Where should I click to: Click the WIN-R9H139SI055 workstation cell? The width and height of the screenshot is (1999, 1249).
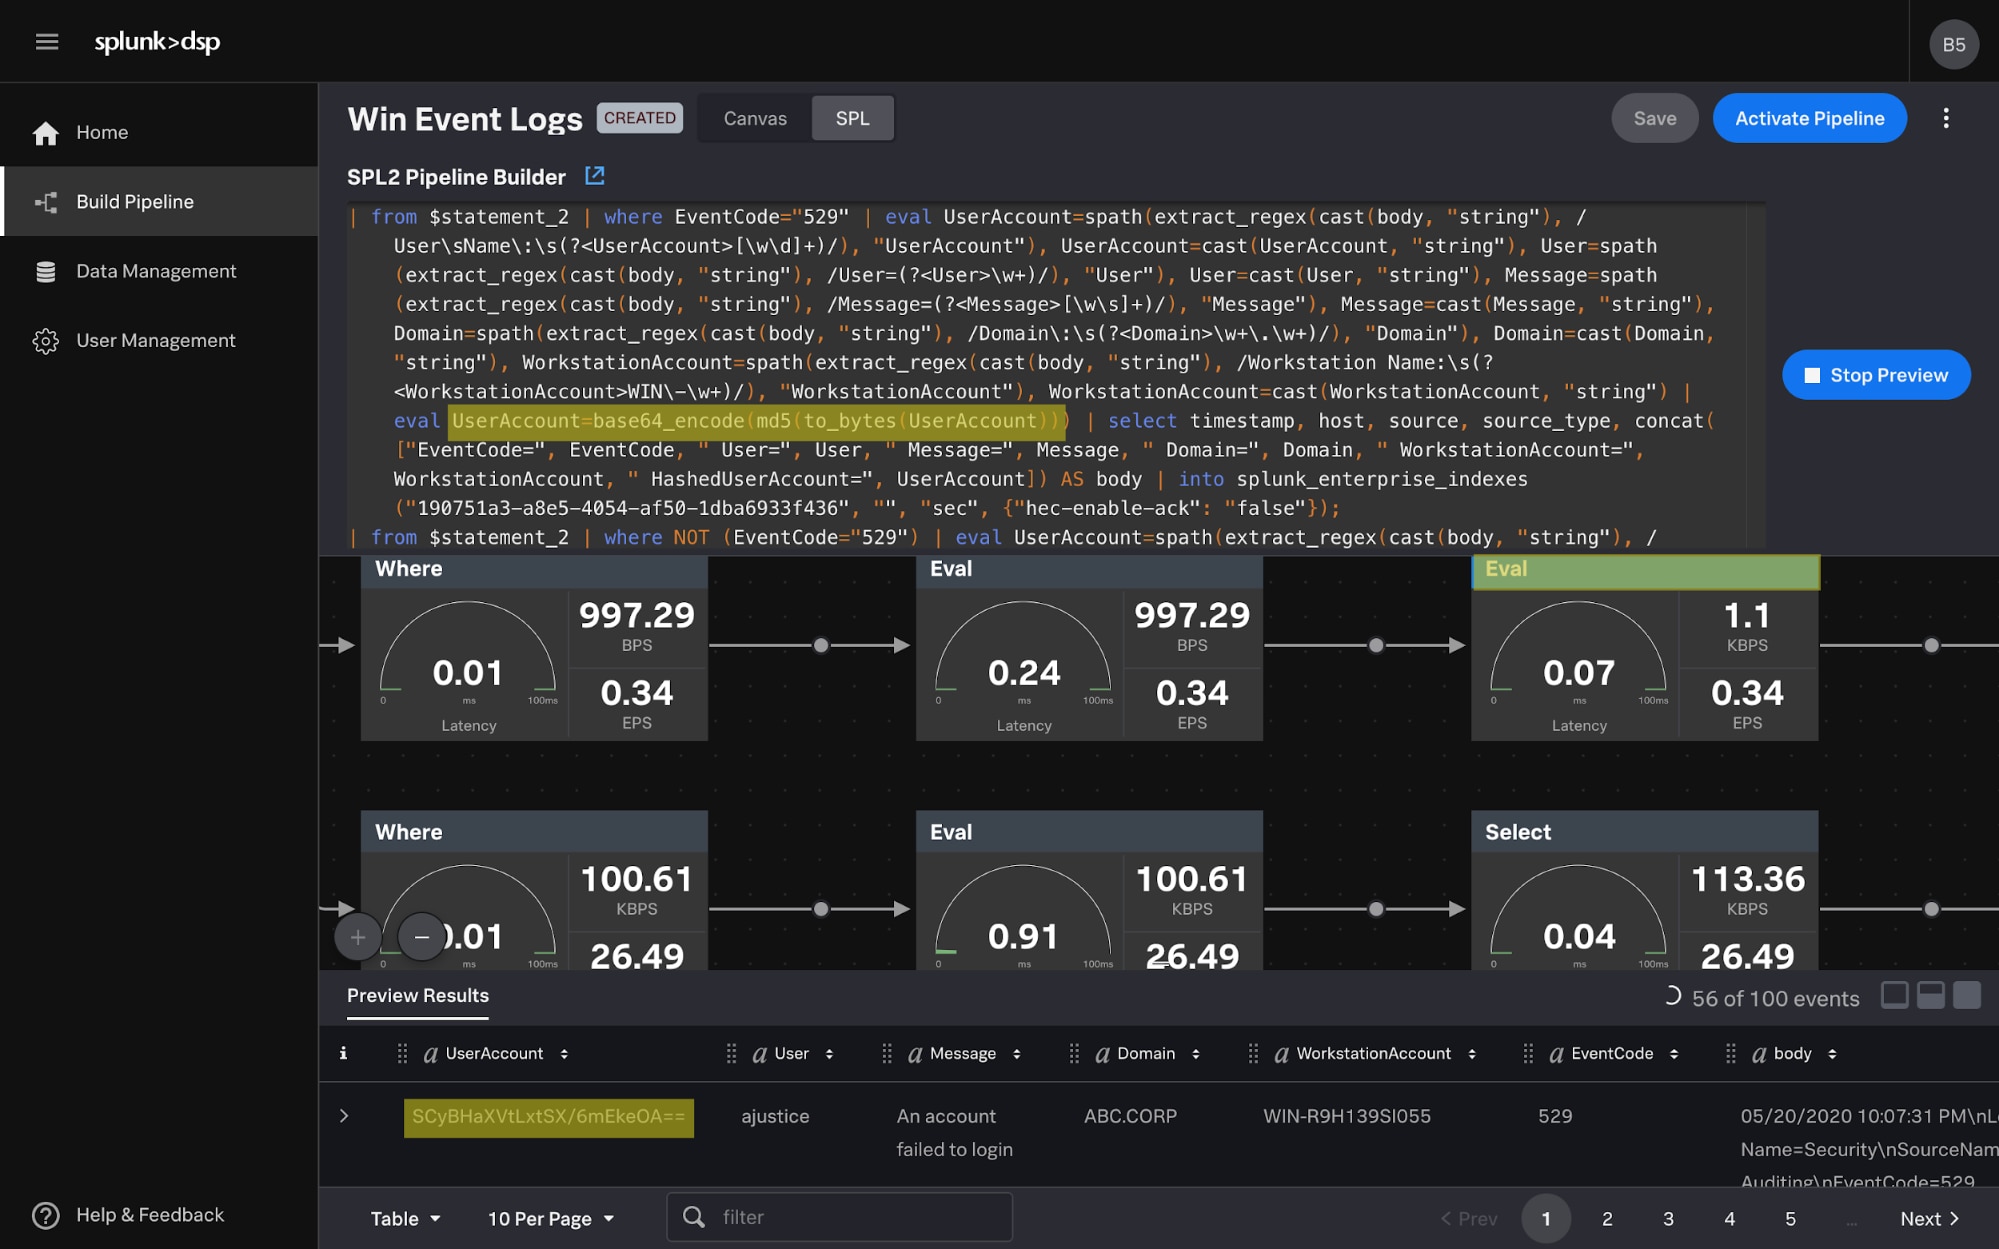1346,1116
